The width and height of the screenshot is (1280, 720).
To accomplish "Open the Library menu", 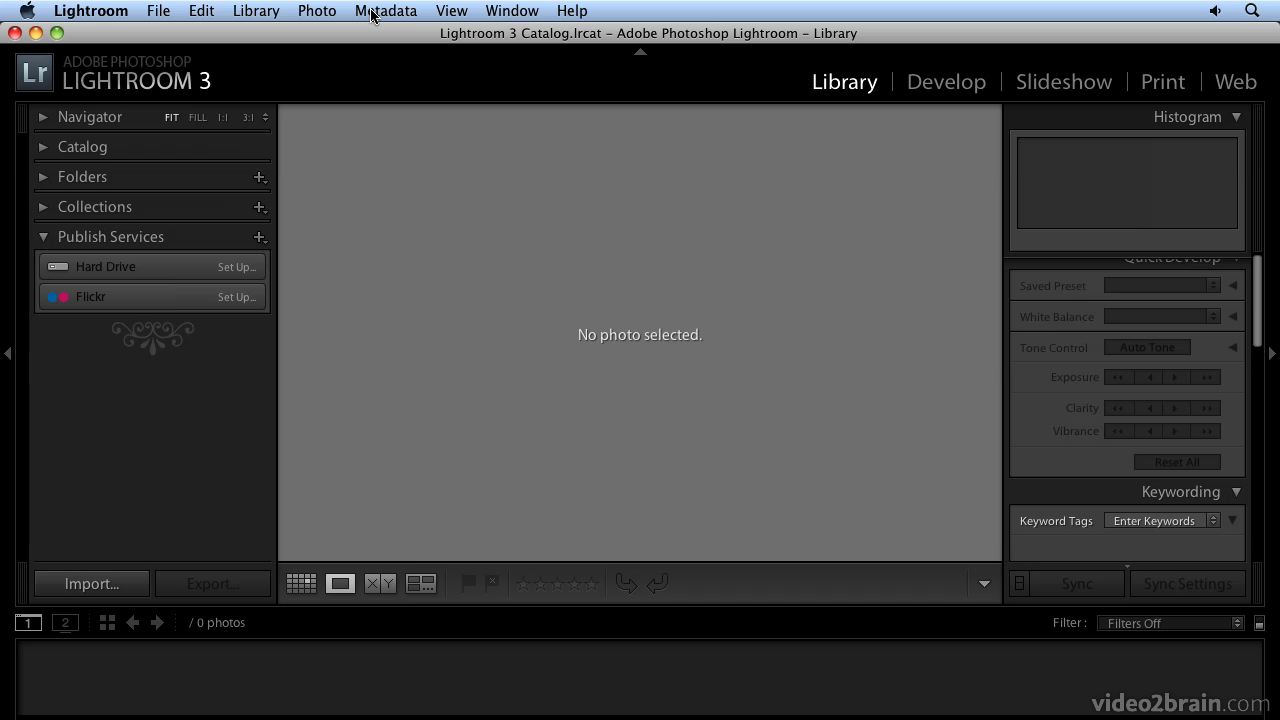I will coord(256,11).
